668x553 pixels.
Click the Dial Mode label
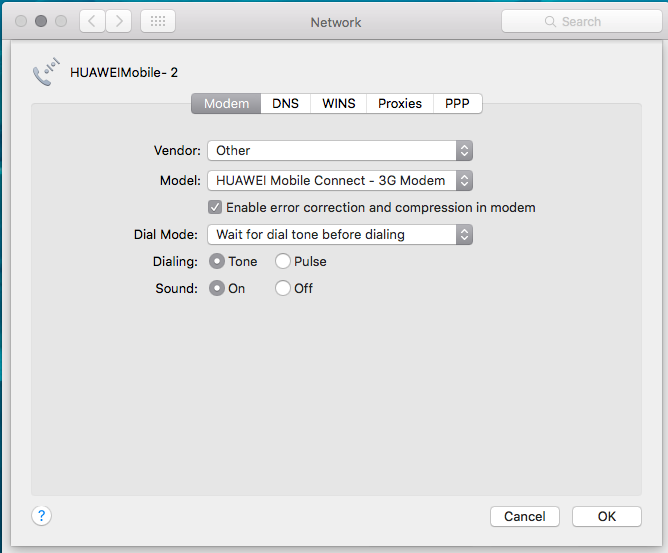point(166,234)
